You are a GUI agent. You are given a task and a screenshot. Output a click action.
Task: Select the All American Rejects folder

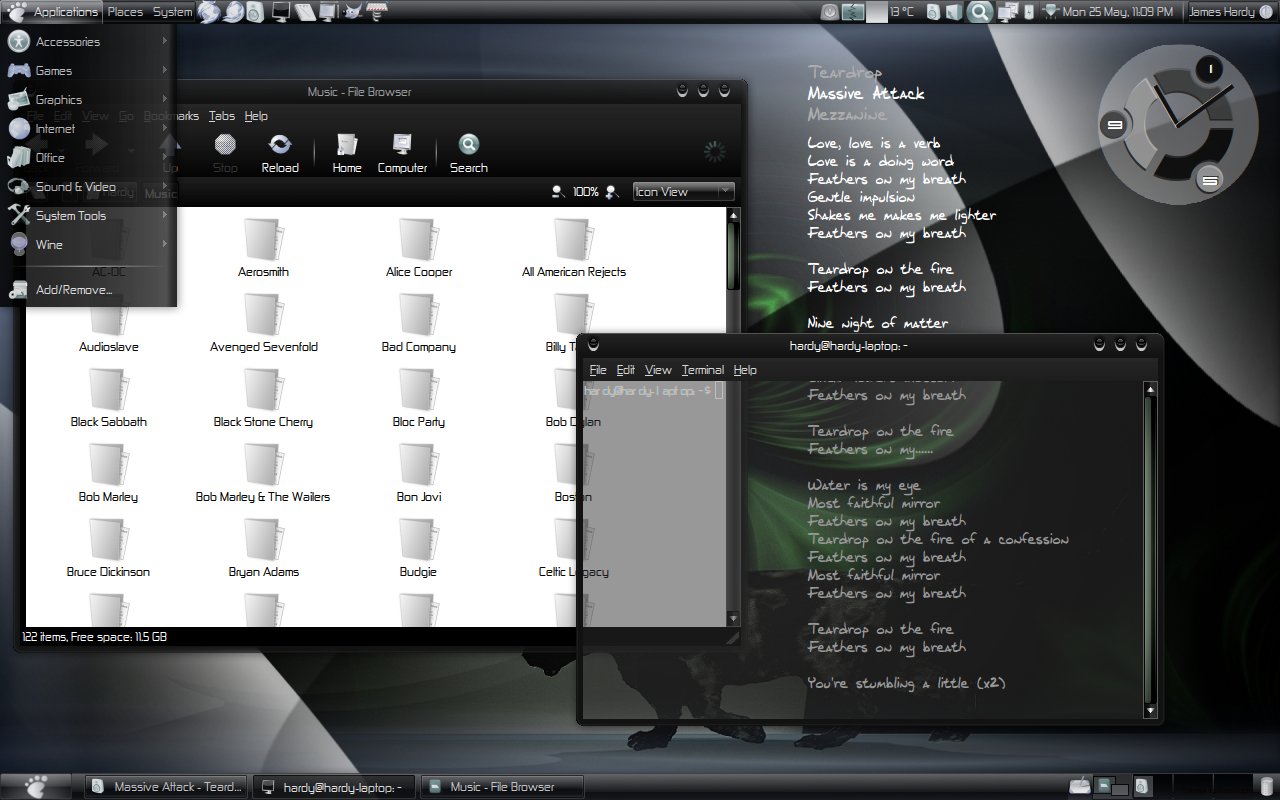(574, 249)
